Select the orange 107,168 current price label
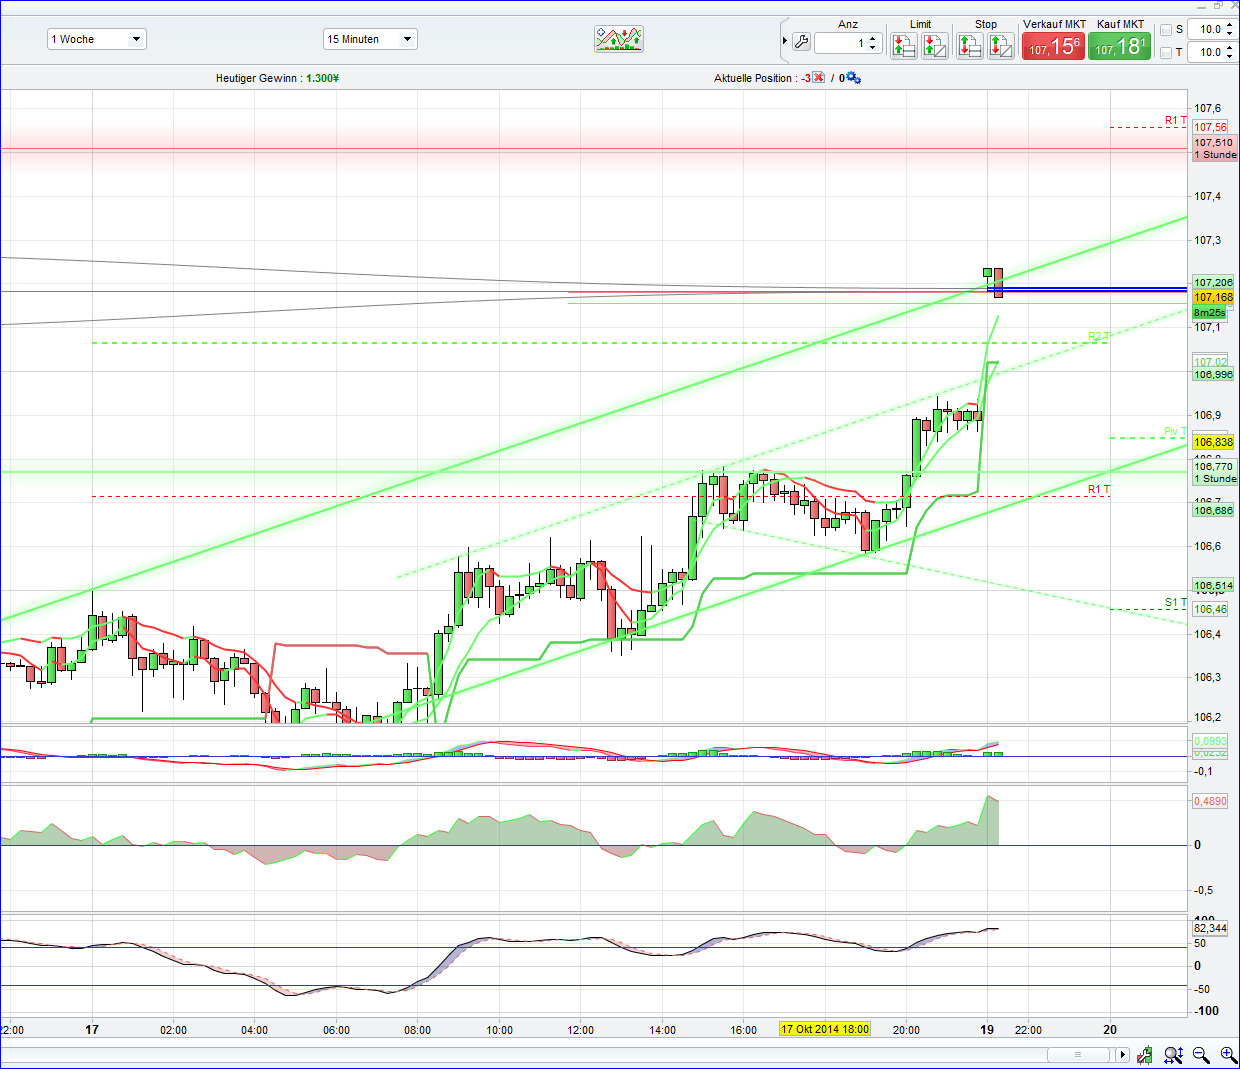Image resolution: width=1240 pixels, height=1069 pixels. coord(1213,297)
